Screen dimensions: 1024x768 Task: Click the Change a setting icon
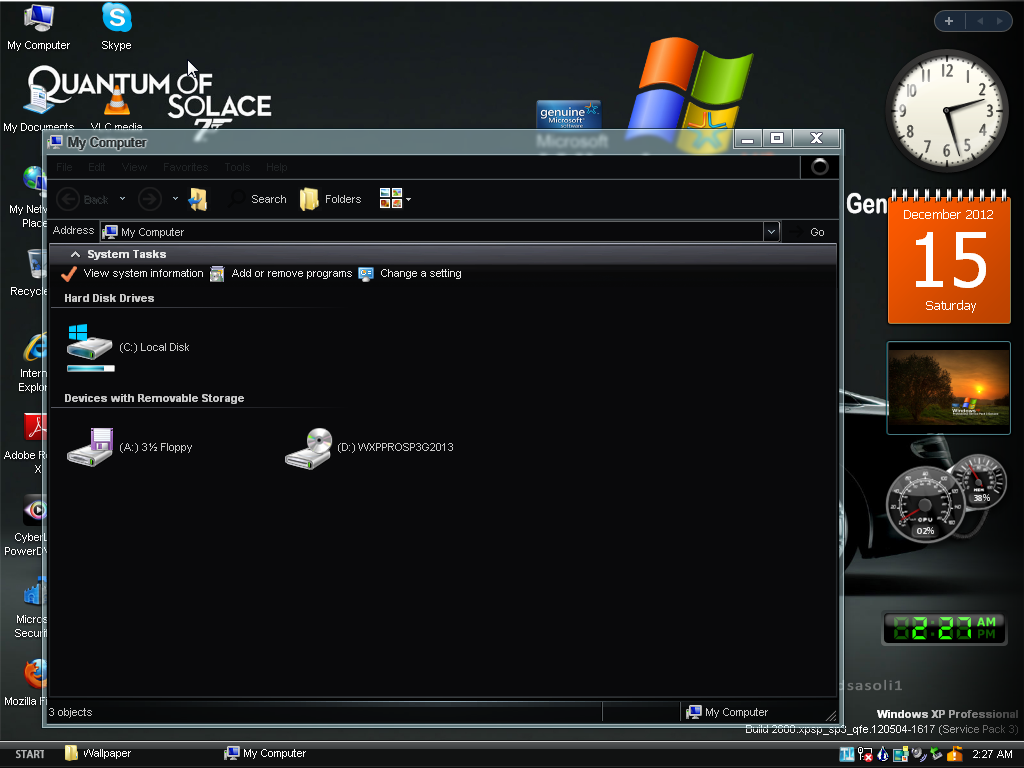pyautogui.click(x=366, y=274)
